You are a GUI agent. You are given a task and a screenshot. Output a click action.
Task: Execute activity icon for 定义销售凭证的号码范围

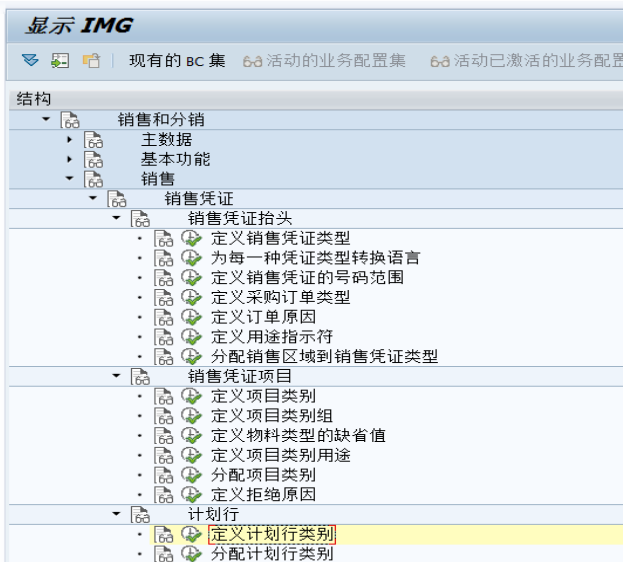192,277
